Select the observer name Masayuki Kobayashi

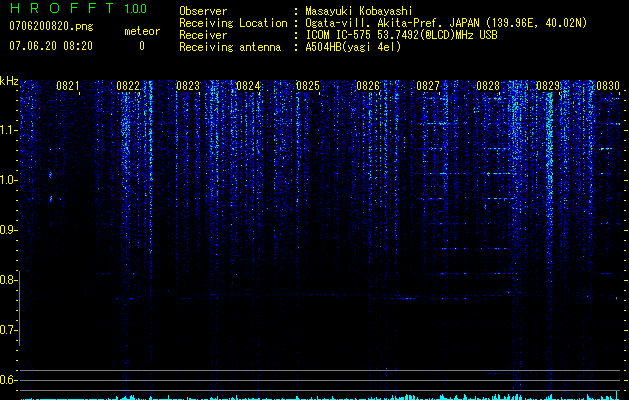pos(359,11)
